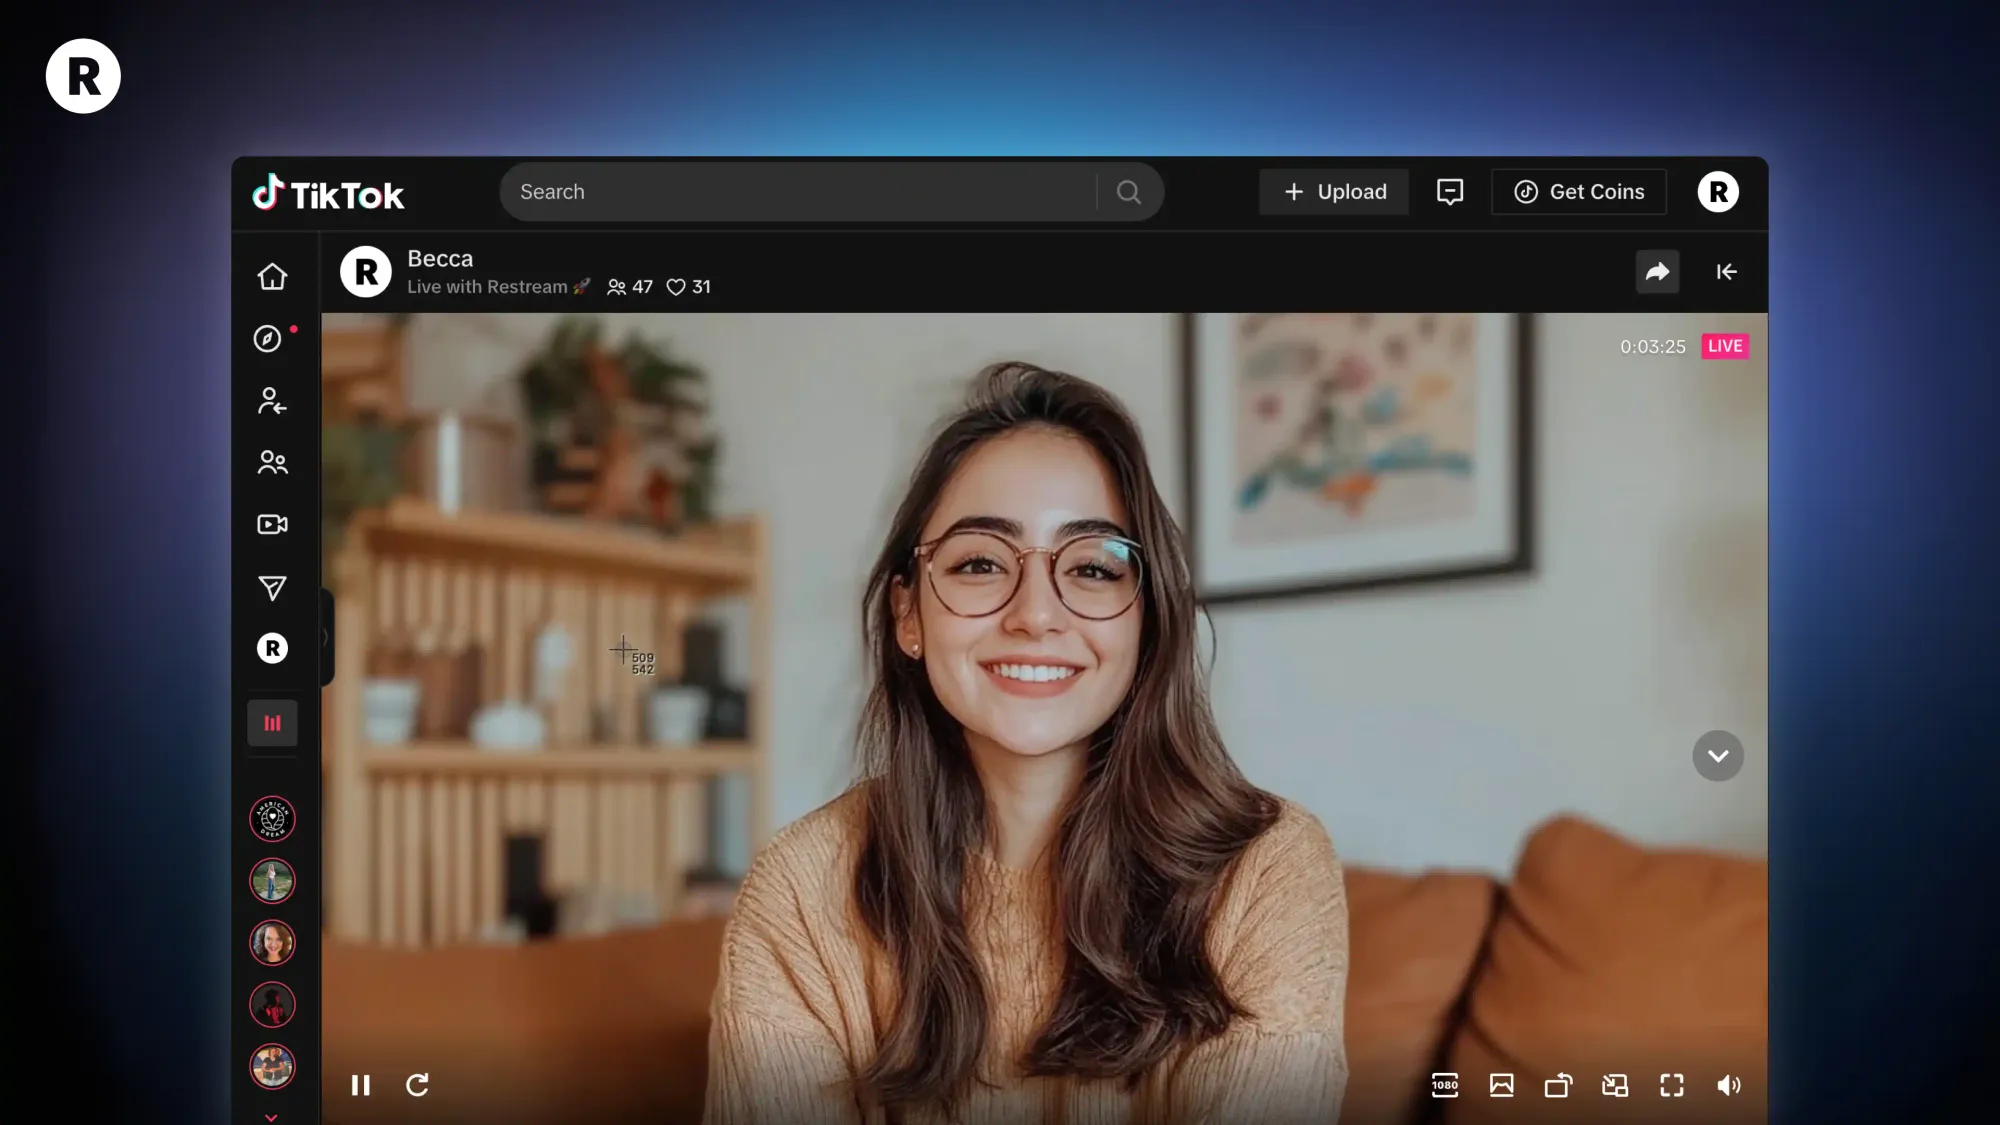Open the Messages paper plane icon
2000x1125 pixels.
click(x=272, y=587)
